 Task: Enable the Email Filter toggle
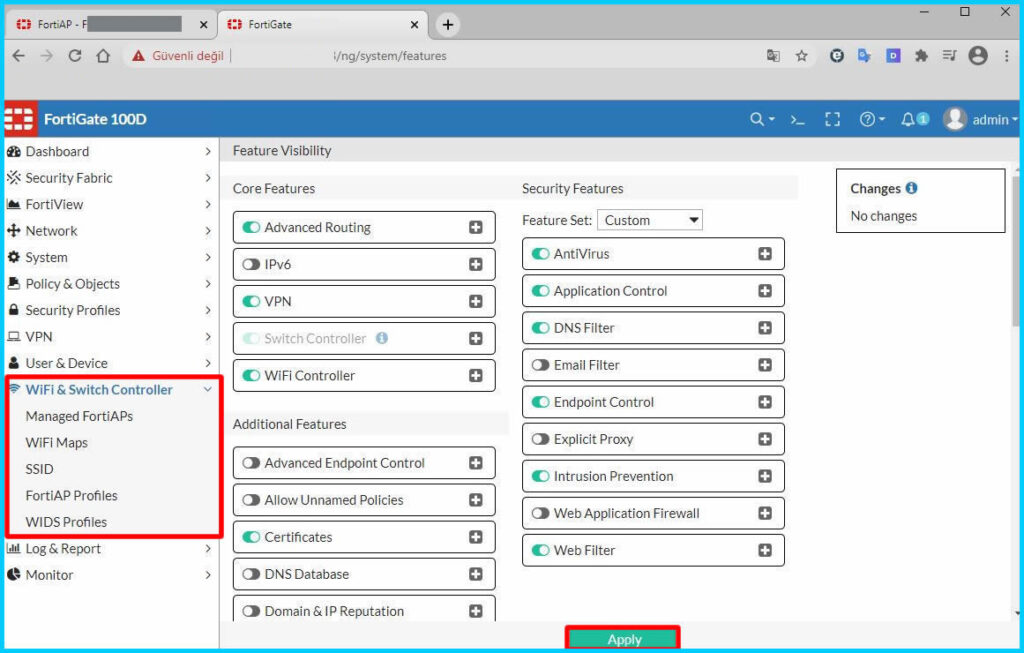point(541,365)
